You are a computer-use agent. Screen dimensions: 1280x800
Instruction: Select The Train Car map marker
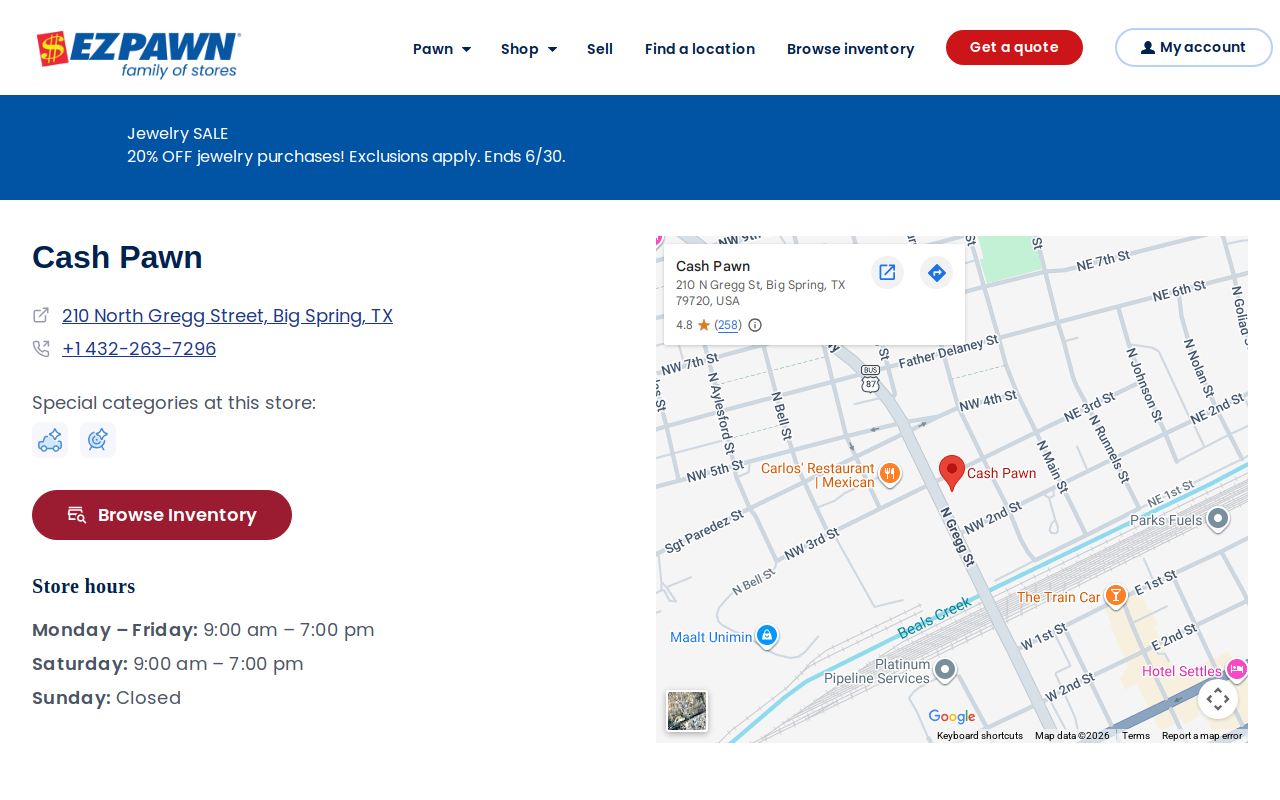[x=1115, y=596]
